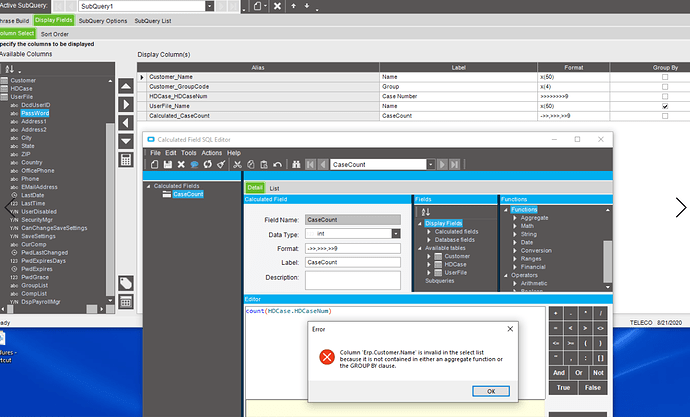This screenshot has width=690, height=417.
Task: Click sort A-Z icon in Available Columns
Action: pyautogui.click(x=9, y=69)
